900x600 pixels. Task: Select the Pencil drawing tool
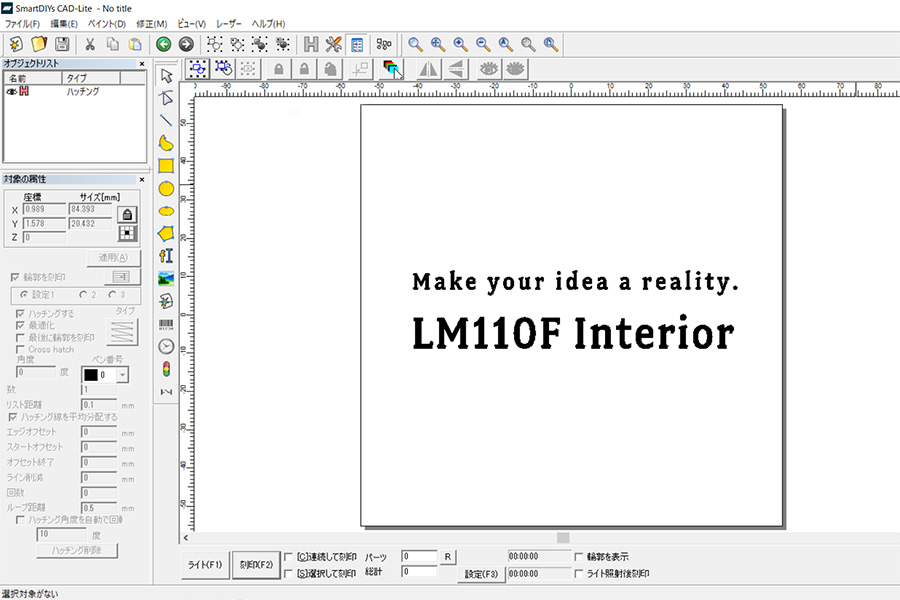pyautogui.click(x=166, y=143)
